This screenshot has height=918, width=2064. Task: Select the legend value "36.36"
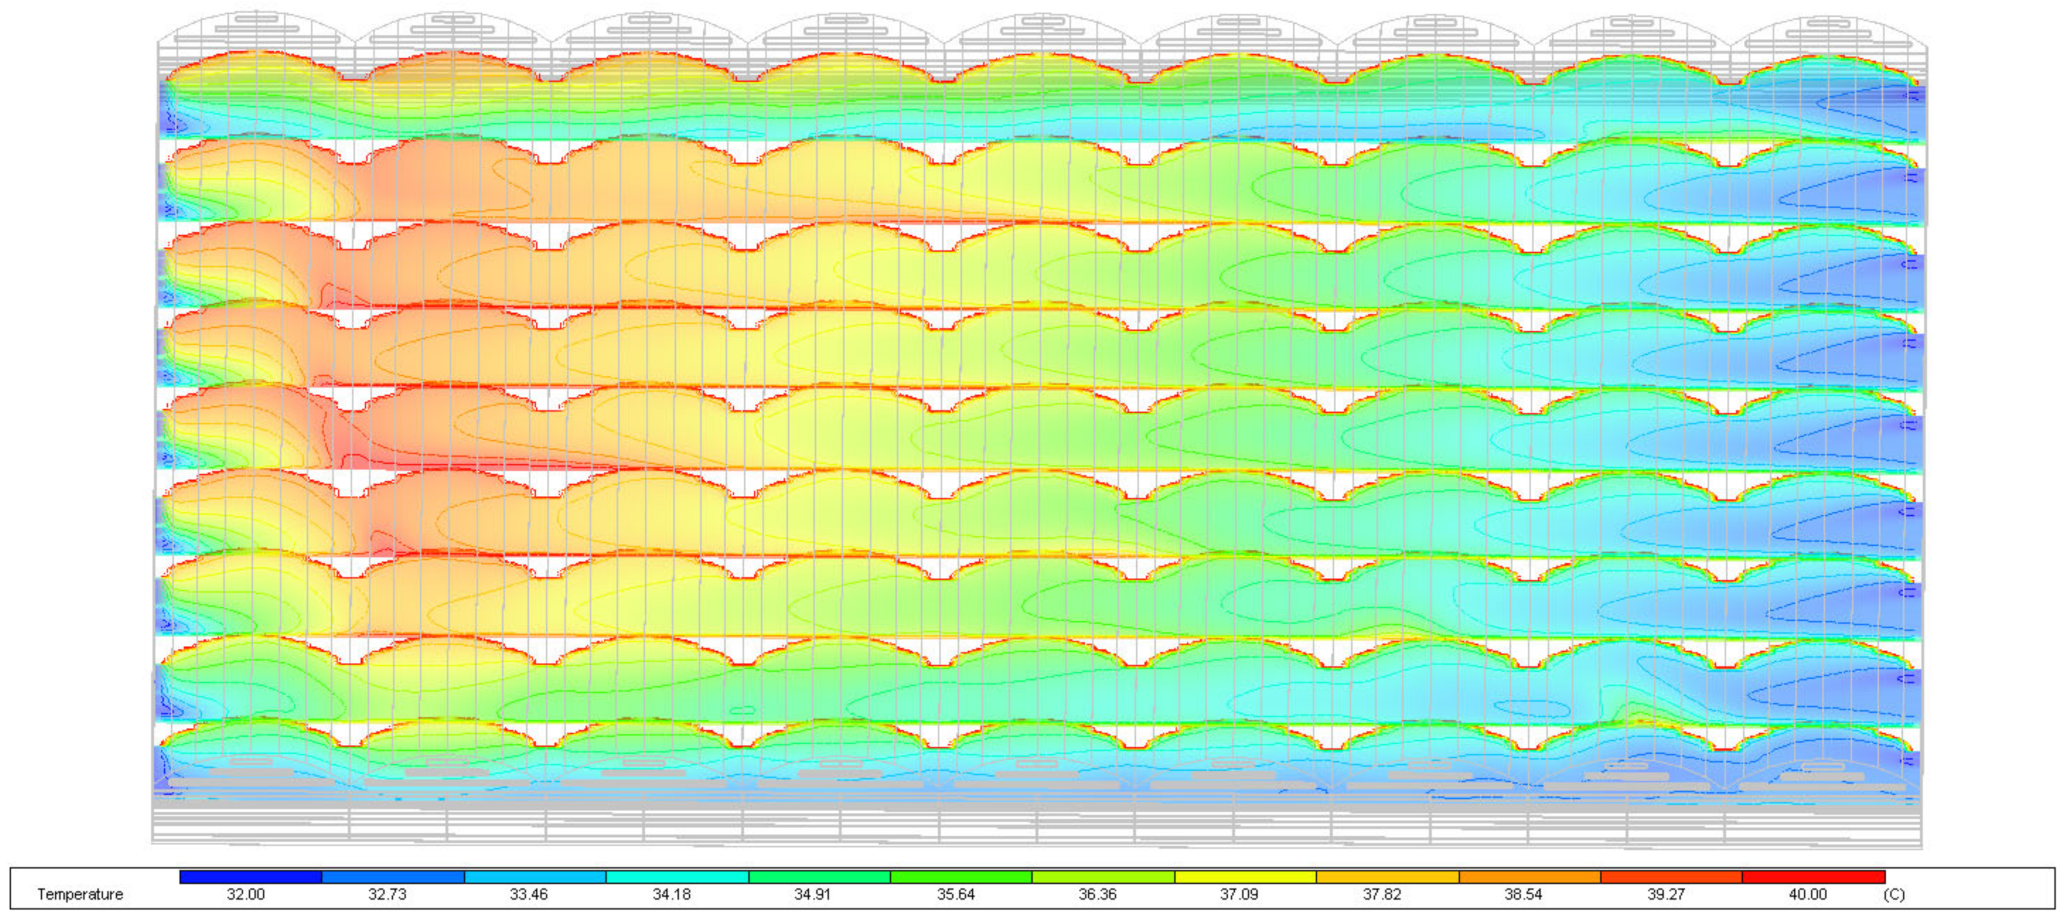pos(1097,894)
